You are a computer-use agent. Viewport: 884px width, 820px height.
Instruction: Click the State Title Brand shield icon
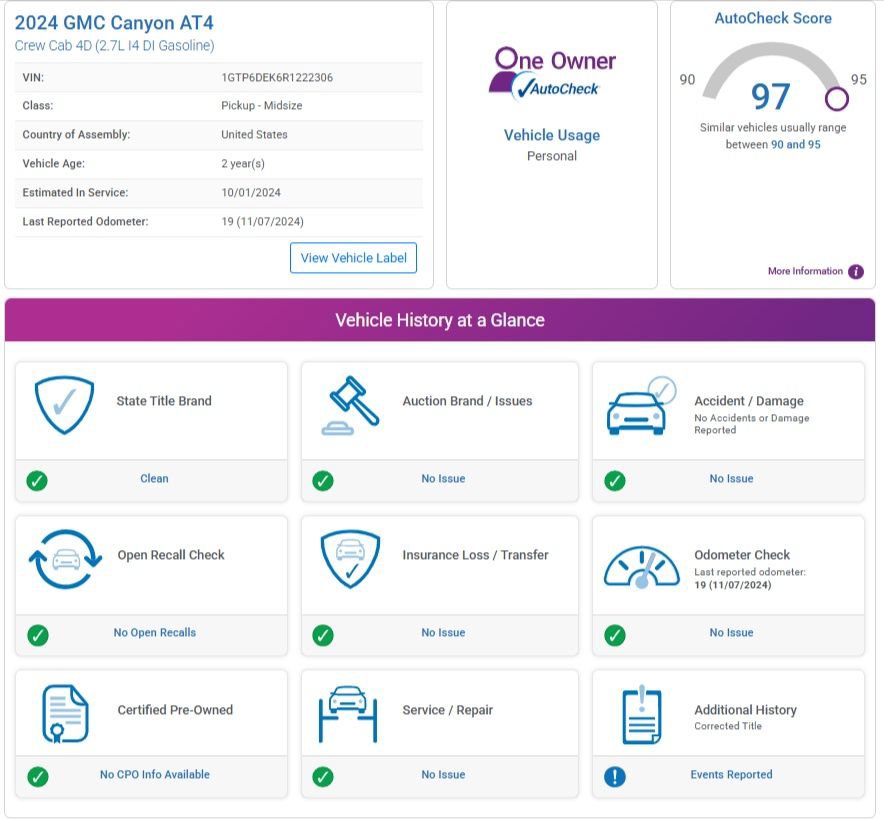click(64, 404)
